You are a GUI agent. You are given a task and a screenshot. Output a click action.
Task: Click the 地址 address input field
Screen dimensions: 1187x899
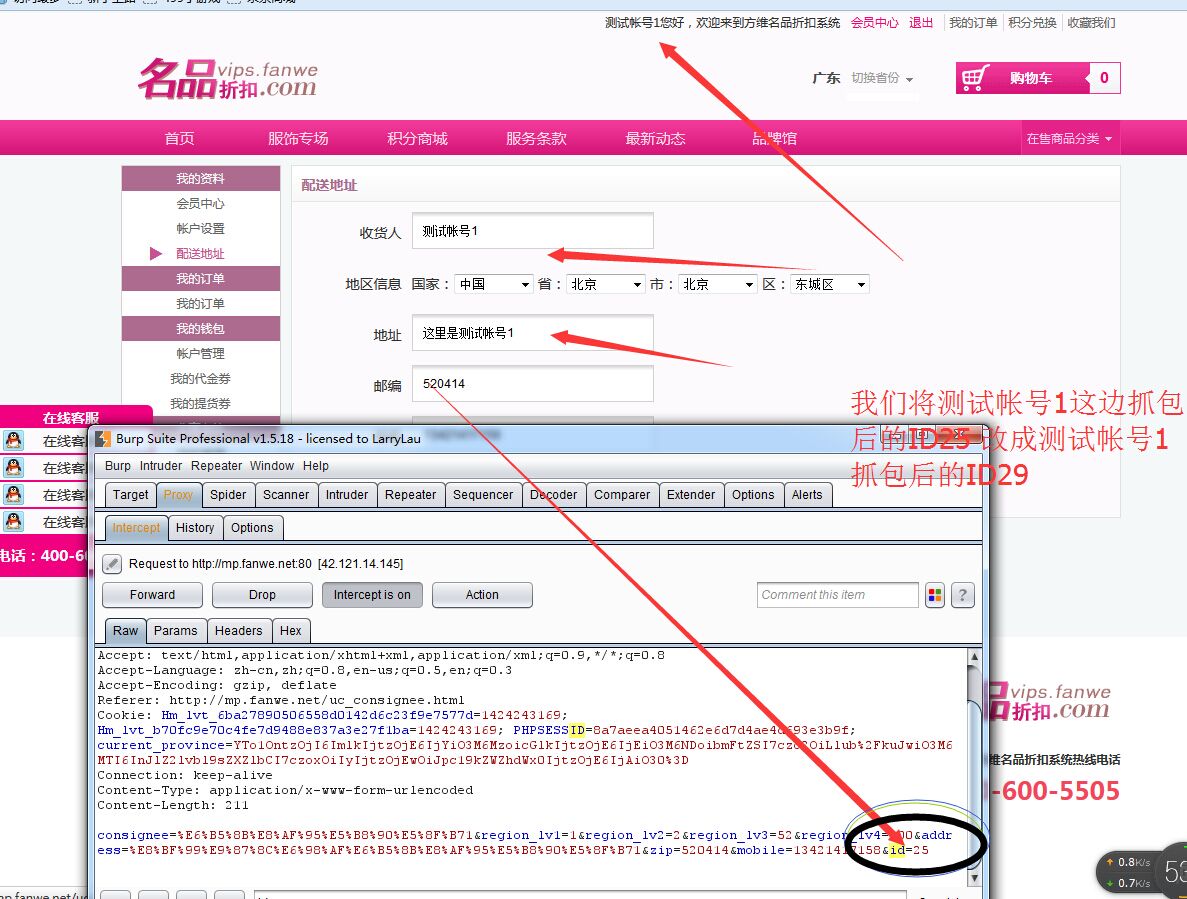click(533, 333)
